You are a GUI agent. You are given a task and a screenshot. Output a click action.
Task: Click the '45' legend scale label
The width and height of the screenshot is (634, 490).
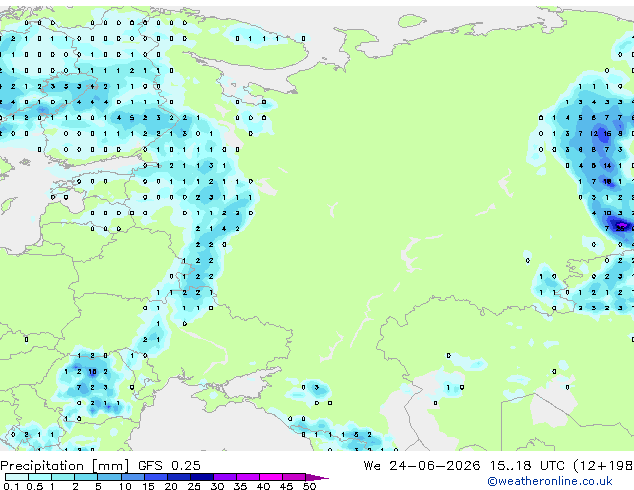point(286,486)
